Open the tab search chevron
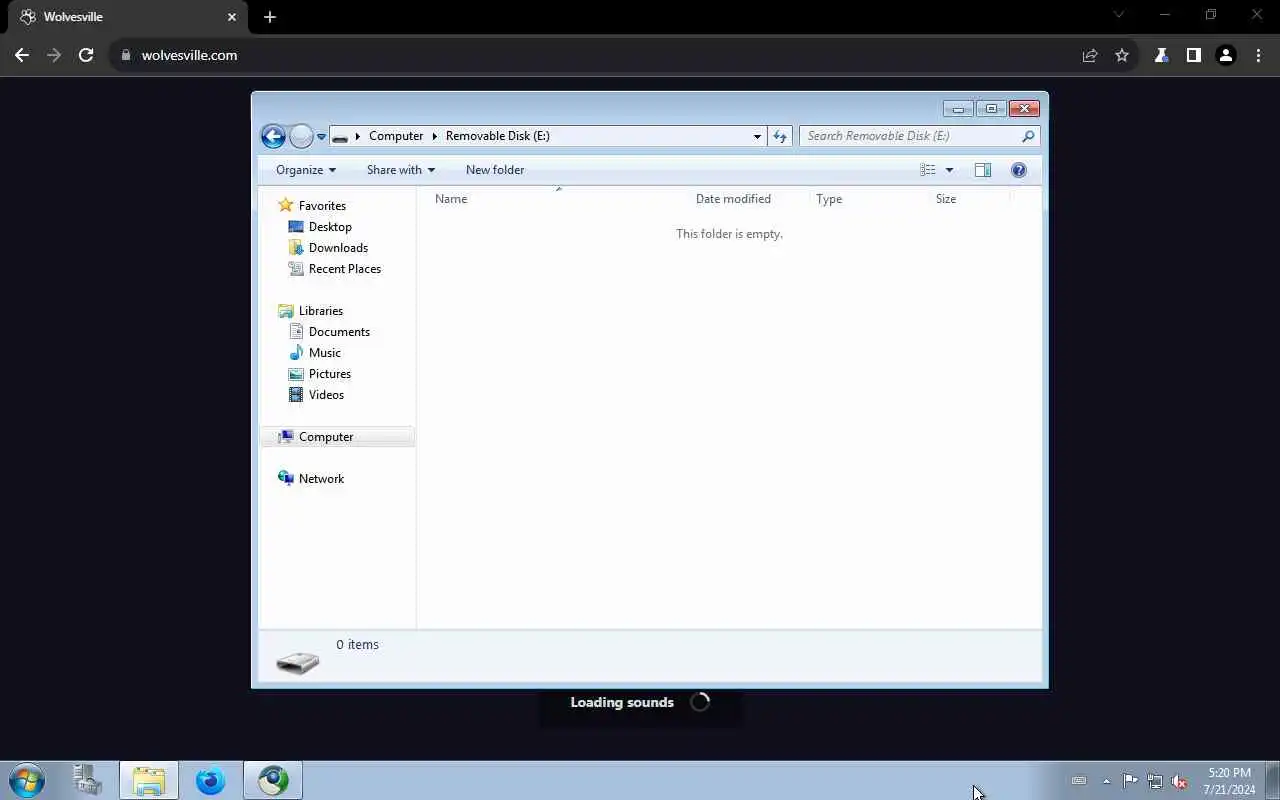Viewport: 1280px width, 800px height. (1119, 15)
